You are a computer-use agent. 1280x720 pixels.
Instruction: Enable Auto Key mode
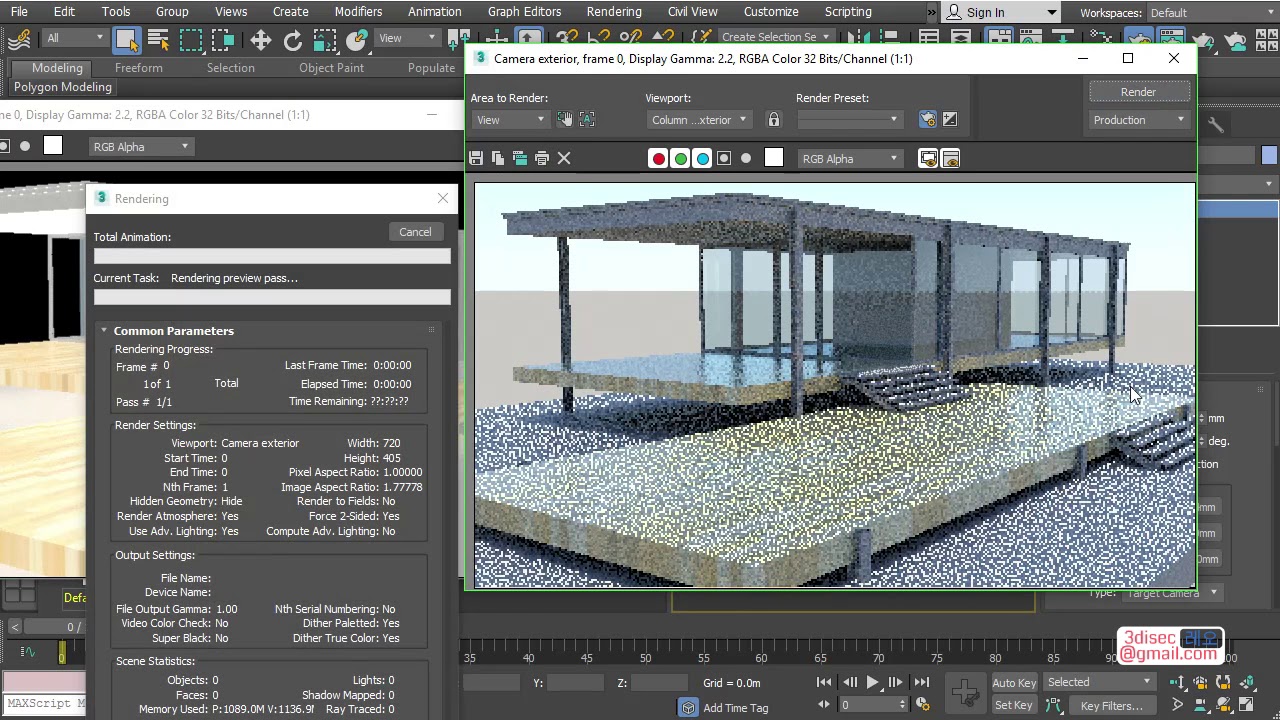pyautogui.click(x=1014, y=683)
